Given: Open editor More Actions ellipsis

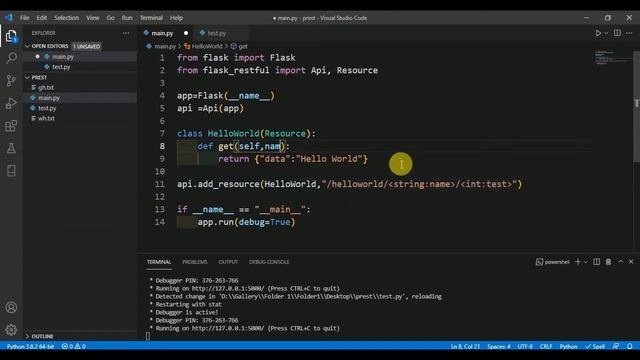Looking at the screenshot, I should tap(629, 33).
